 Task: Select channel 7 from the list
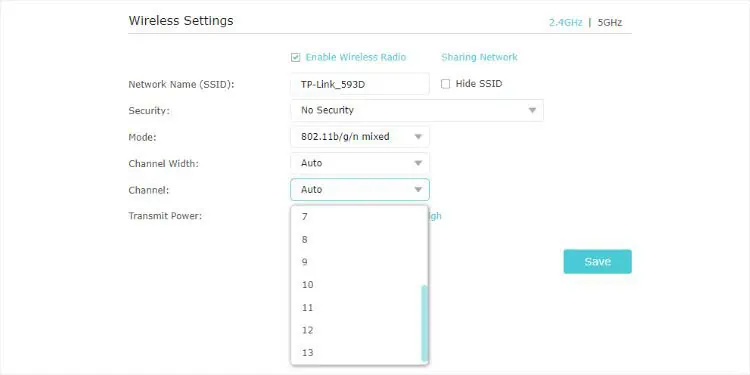point(356,217)
